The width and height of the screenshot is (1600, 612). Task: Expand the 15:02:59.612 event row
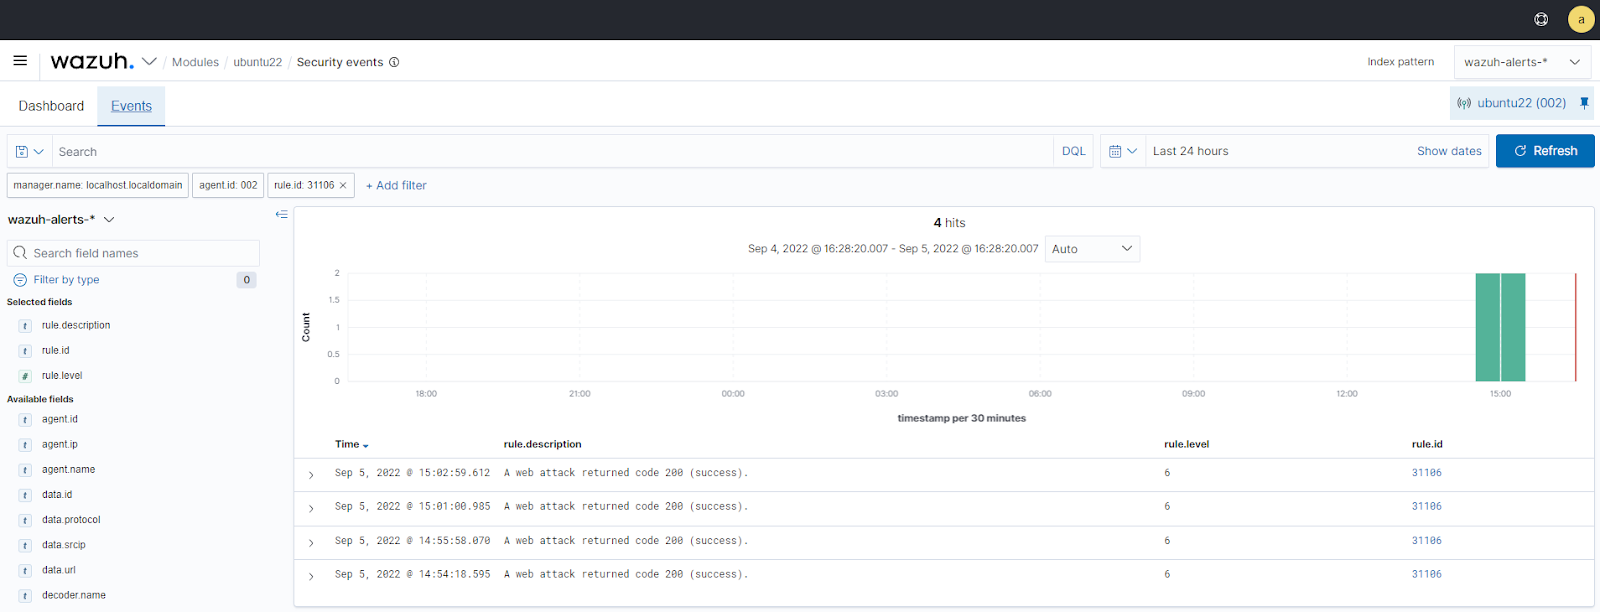[x=311, y=474]
